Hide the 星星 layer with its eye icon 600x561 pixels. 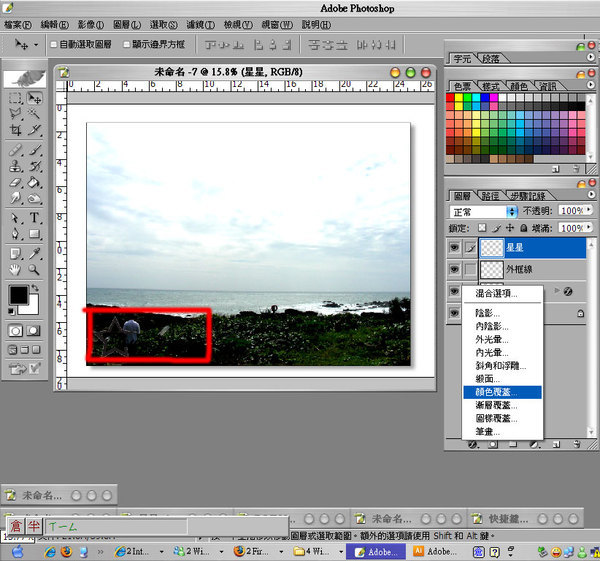pos(454,248)
